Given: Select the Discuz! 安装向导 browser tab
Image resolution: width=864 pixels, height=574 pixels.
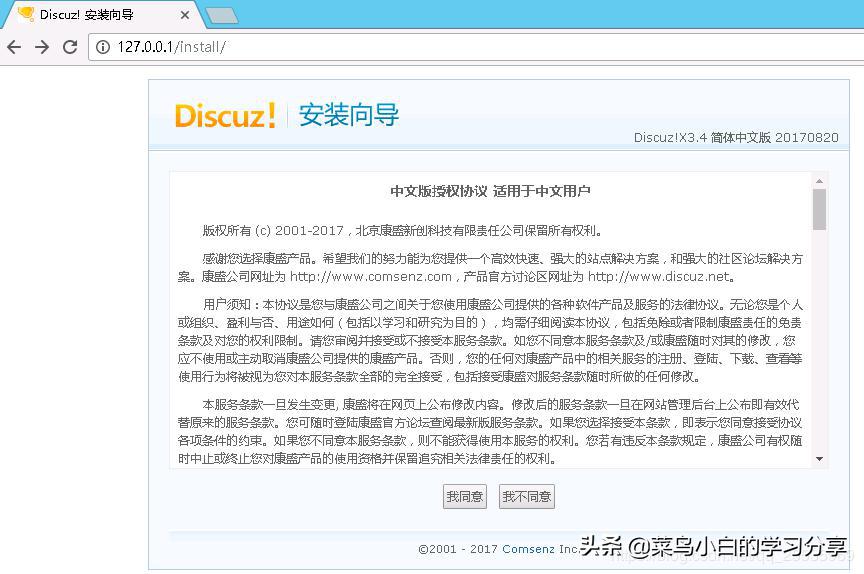Looking at the screenshot, I should [x=104, y=15].
